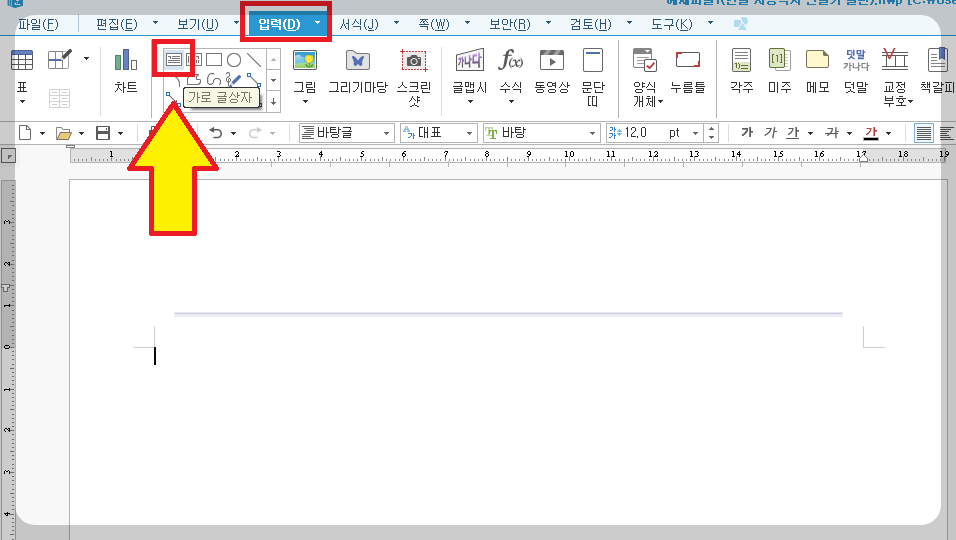Toggle strikethrough 가 formatting

(x=832, y=132)
